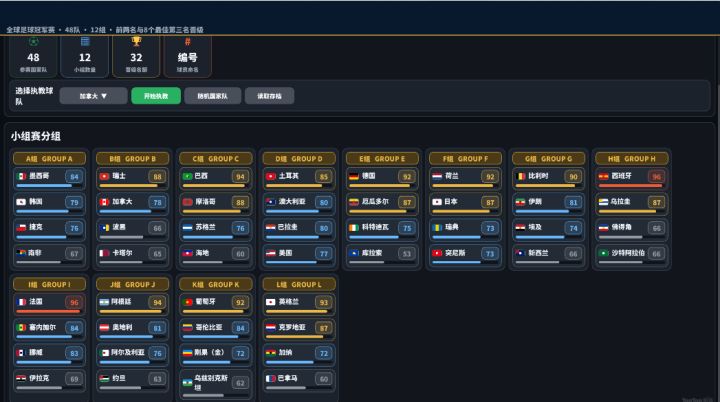
Task: Click the 卡塔尔 flag in Group B
Action: pyautogui.click(x=105, y=253)
